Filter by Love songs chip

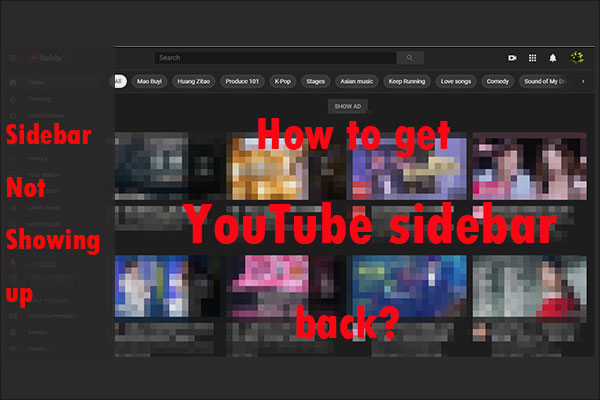click(456, 81)
